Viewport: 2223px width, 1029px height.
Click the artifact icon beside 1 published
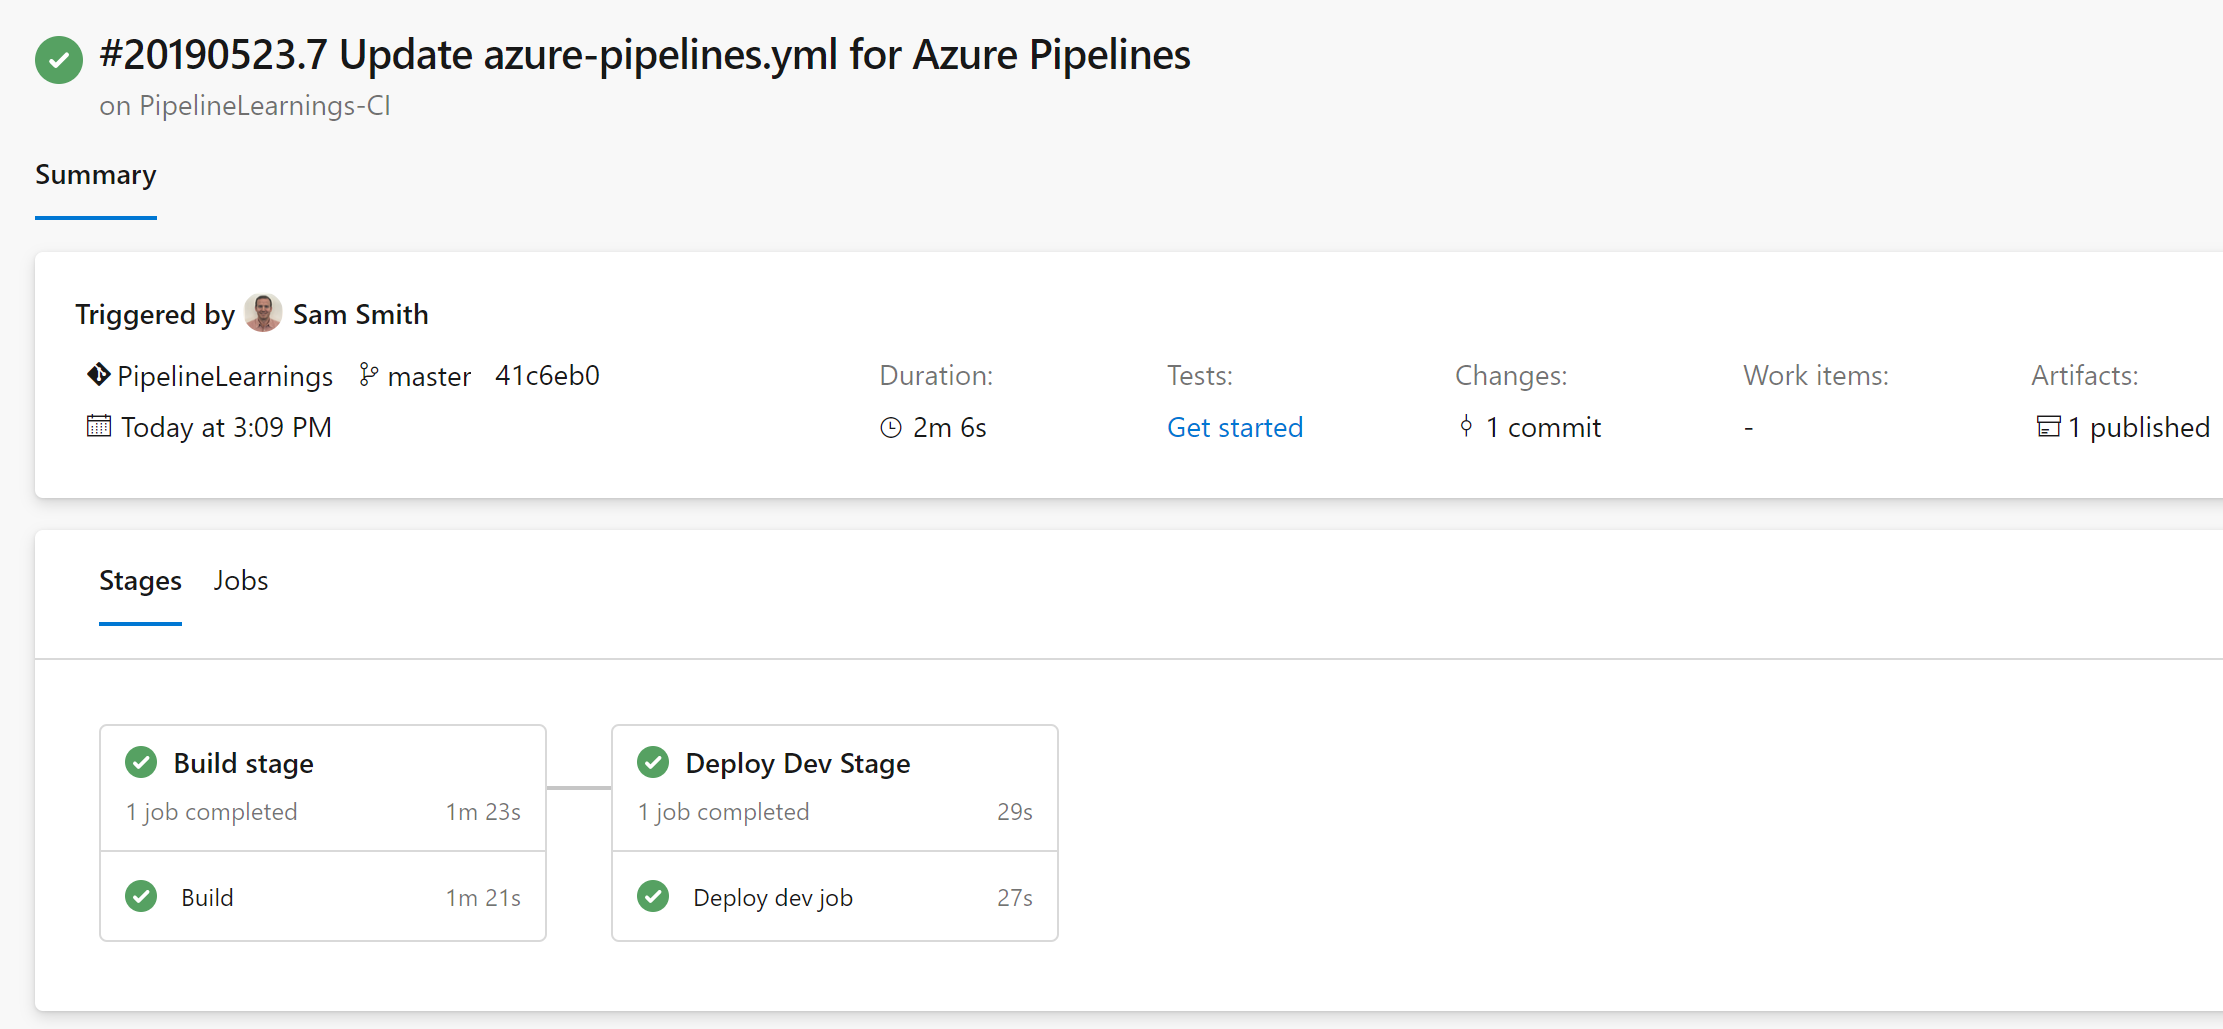2048,427
